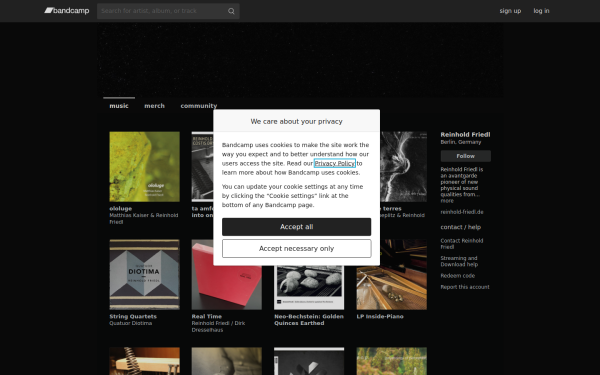Viewport: 600px width, 375px height.
Task: Open the Privacy Policy link
Action: tap(334, 163)
